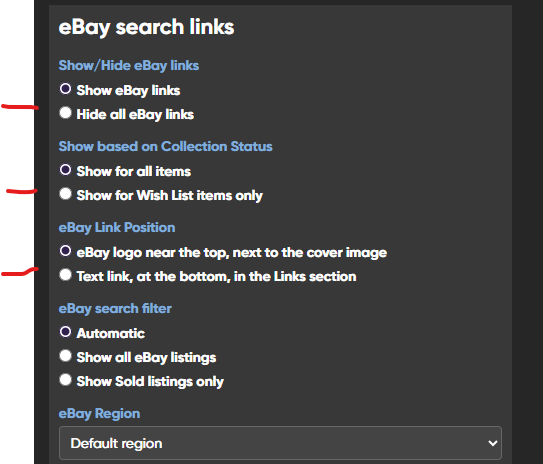Select Text link at the bottom option

click(x=65, y=275)
